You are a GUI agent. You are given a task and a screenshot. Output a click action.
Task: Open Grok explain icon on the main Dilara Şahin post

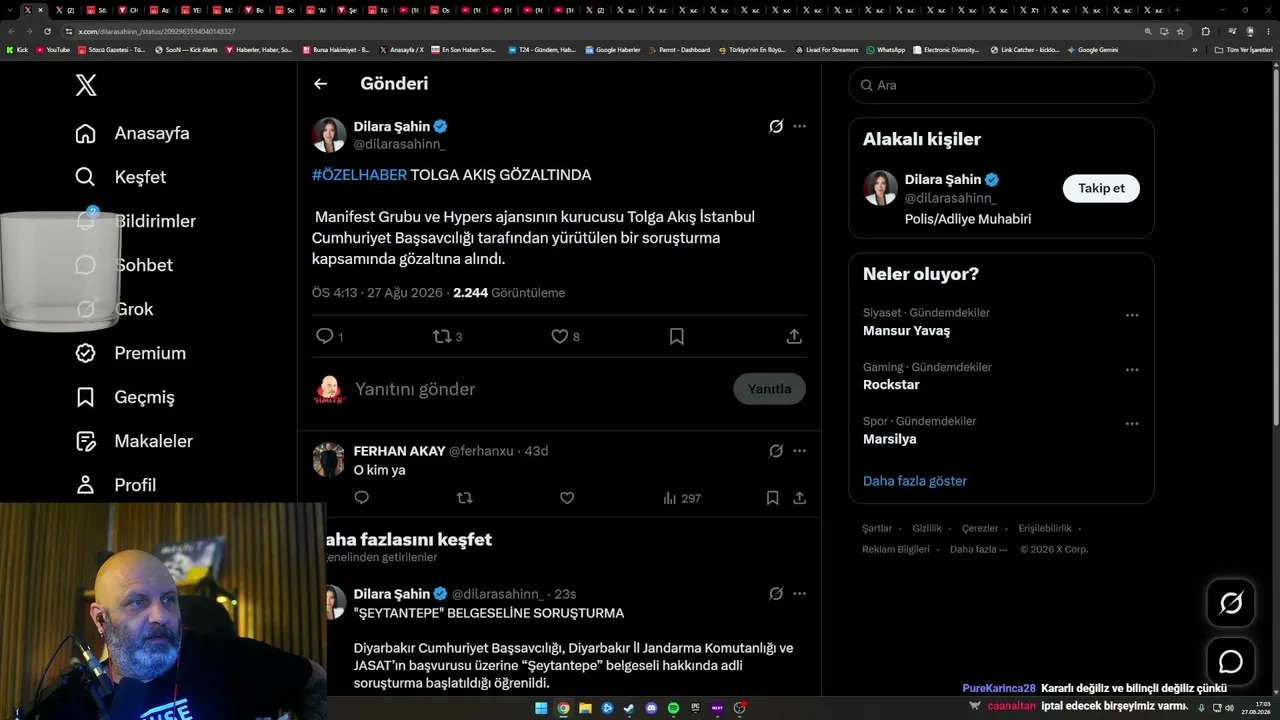click(x=775, y=127)
